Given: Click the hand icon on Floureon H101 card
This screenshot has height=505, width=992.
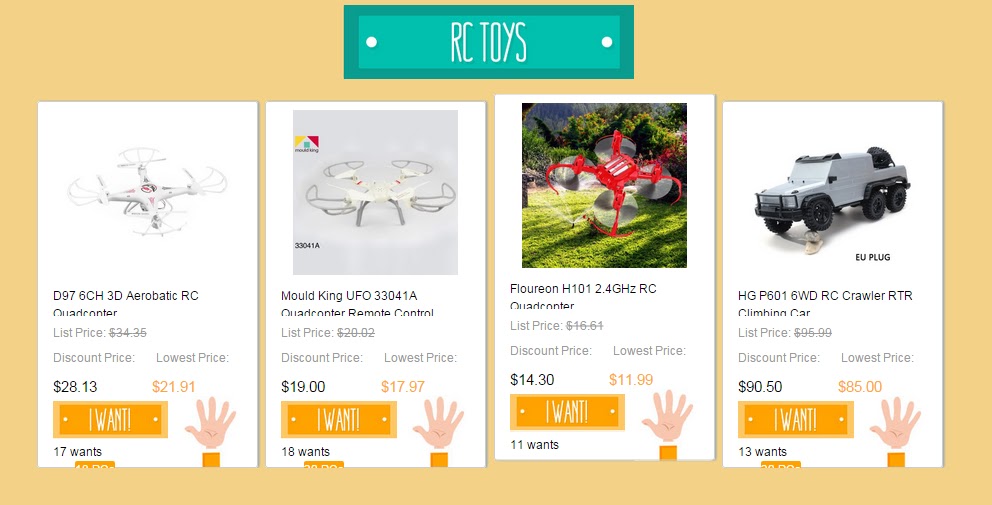Looking at the screenshot, I should (x=667, y=416).
